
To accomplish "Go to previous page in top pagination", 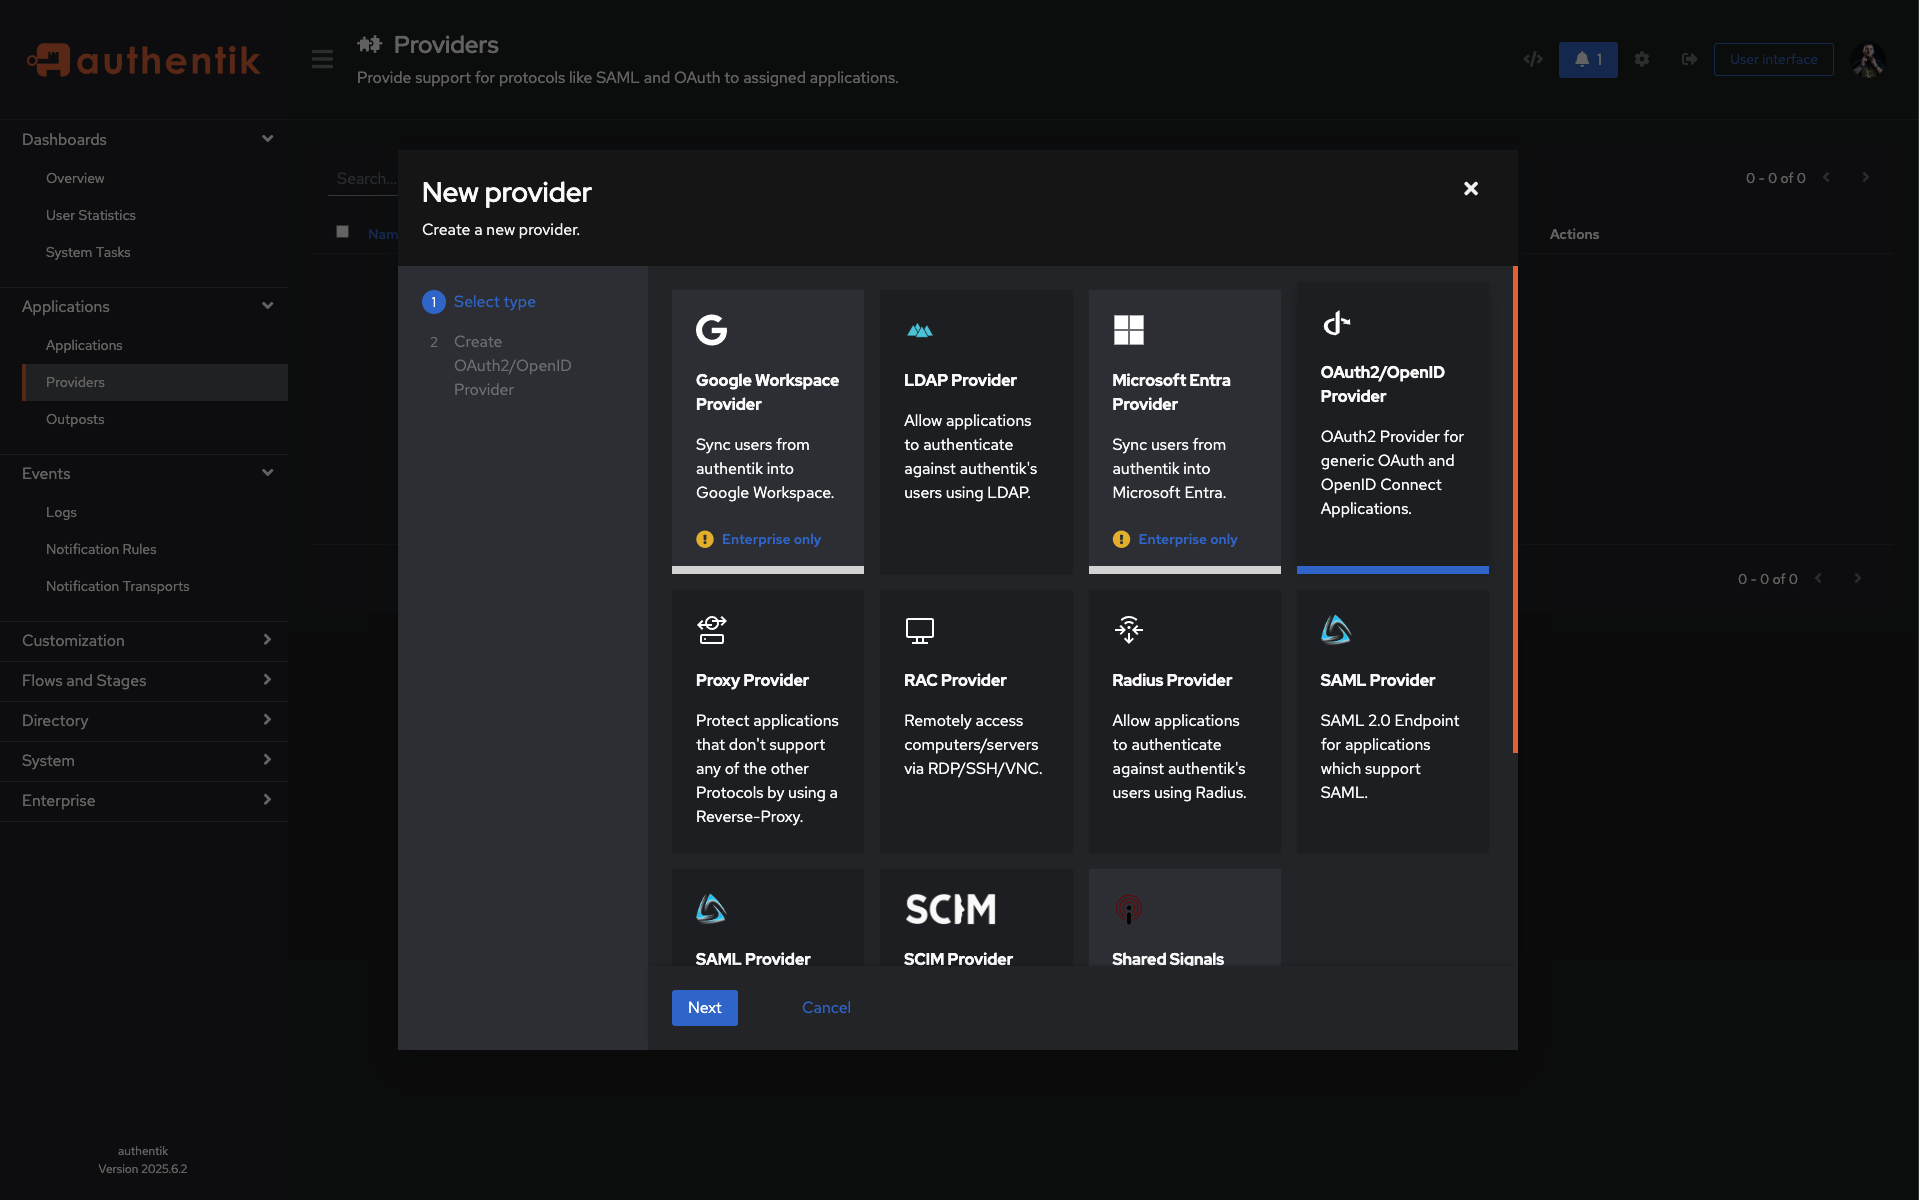I will click(x=1827, y=178).
